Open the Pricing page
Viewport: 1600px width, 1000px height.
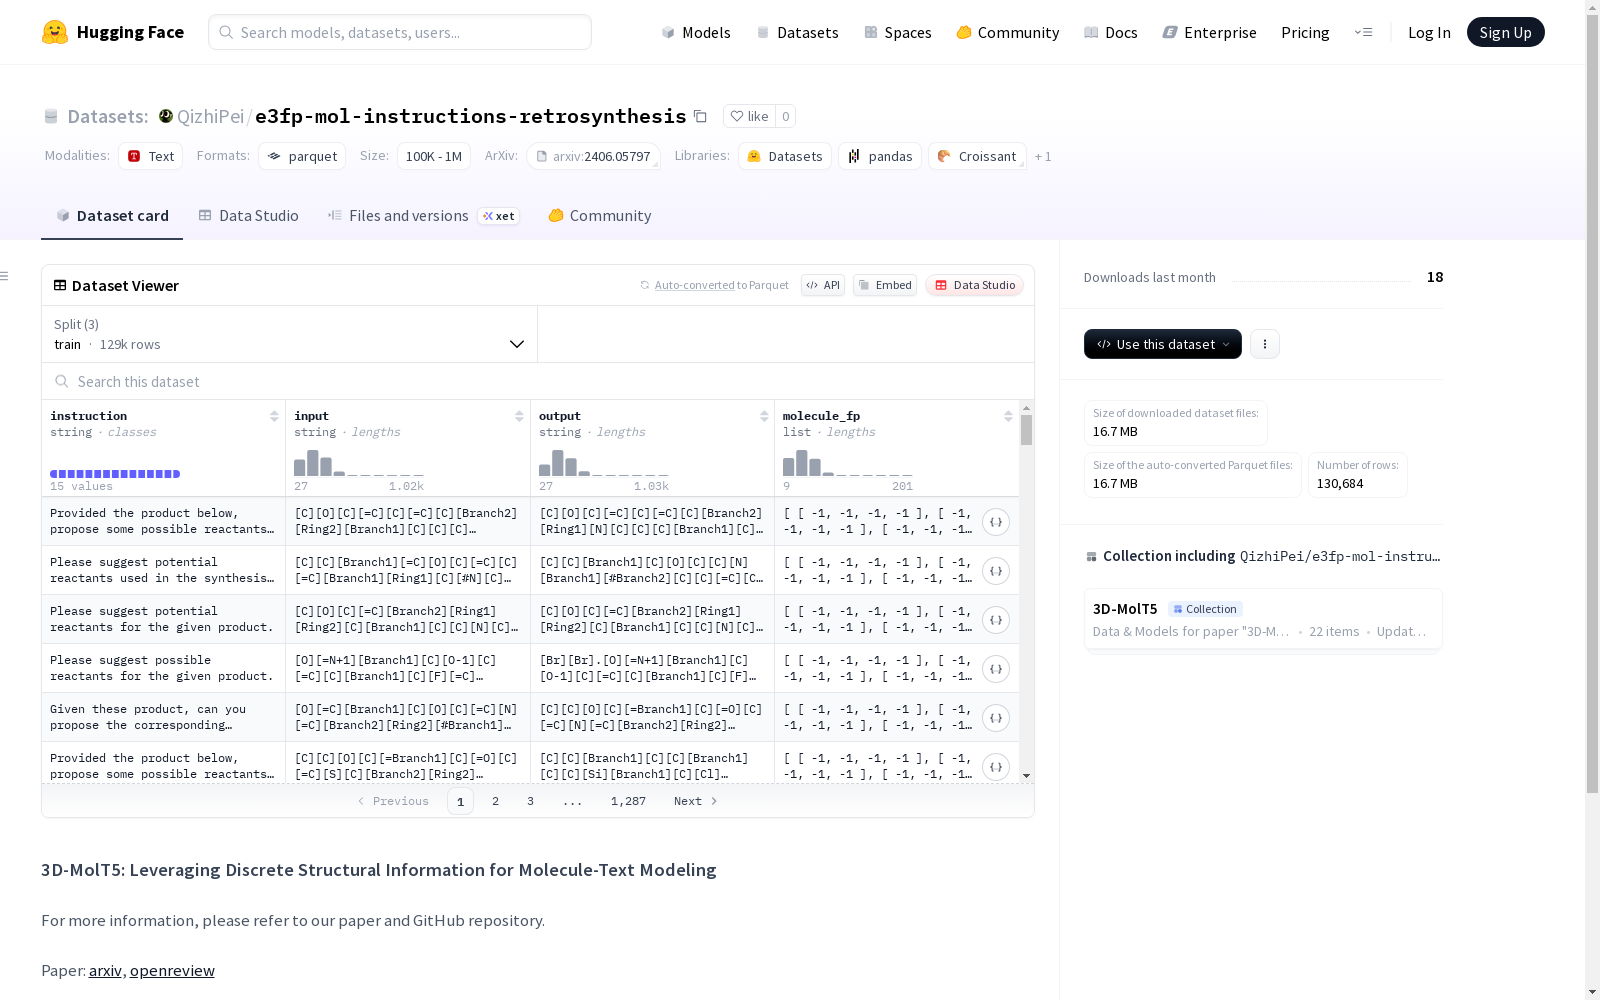tap(1305, 32)
